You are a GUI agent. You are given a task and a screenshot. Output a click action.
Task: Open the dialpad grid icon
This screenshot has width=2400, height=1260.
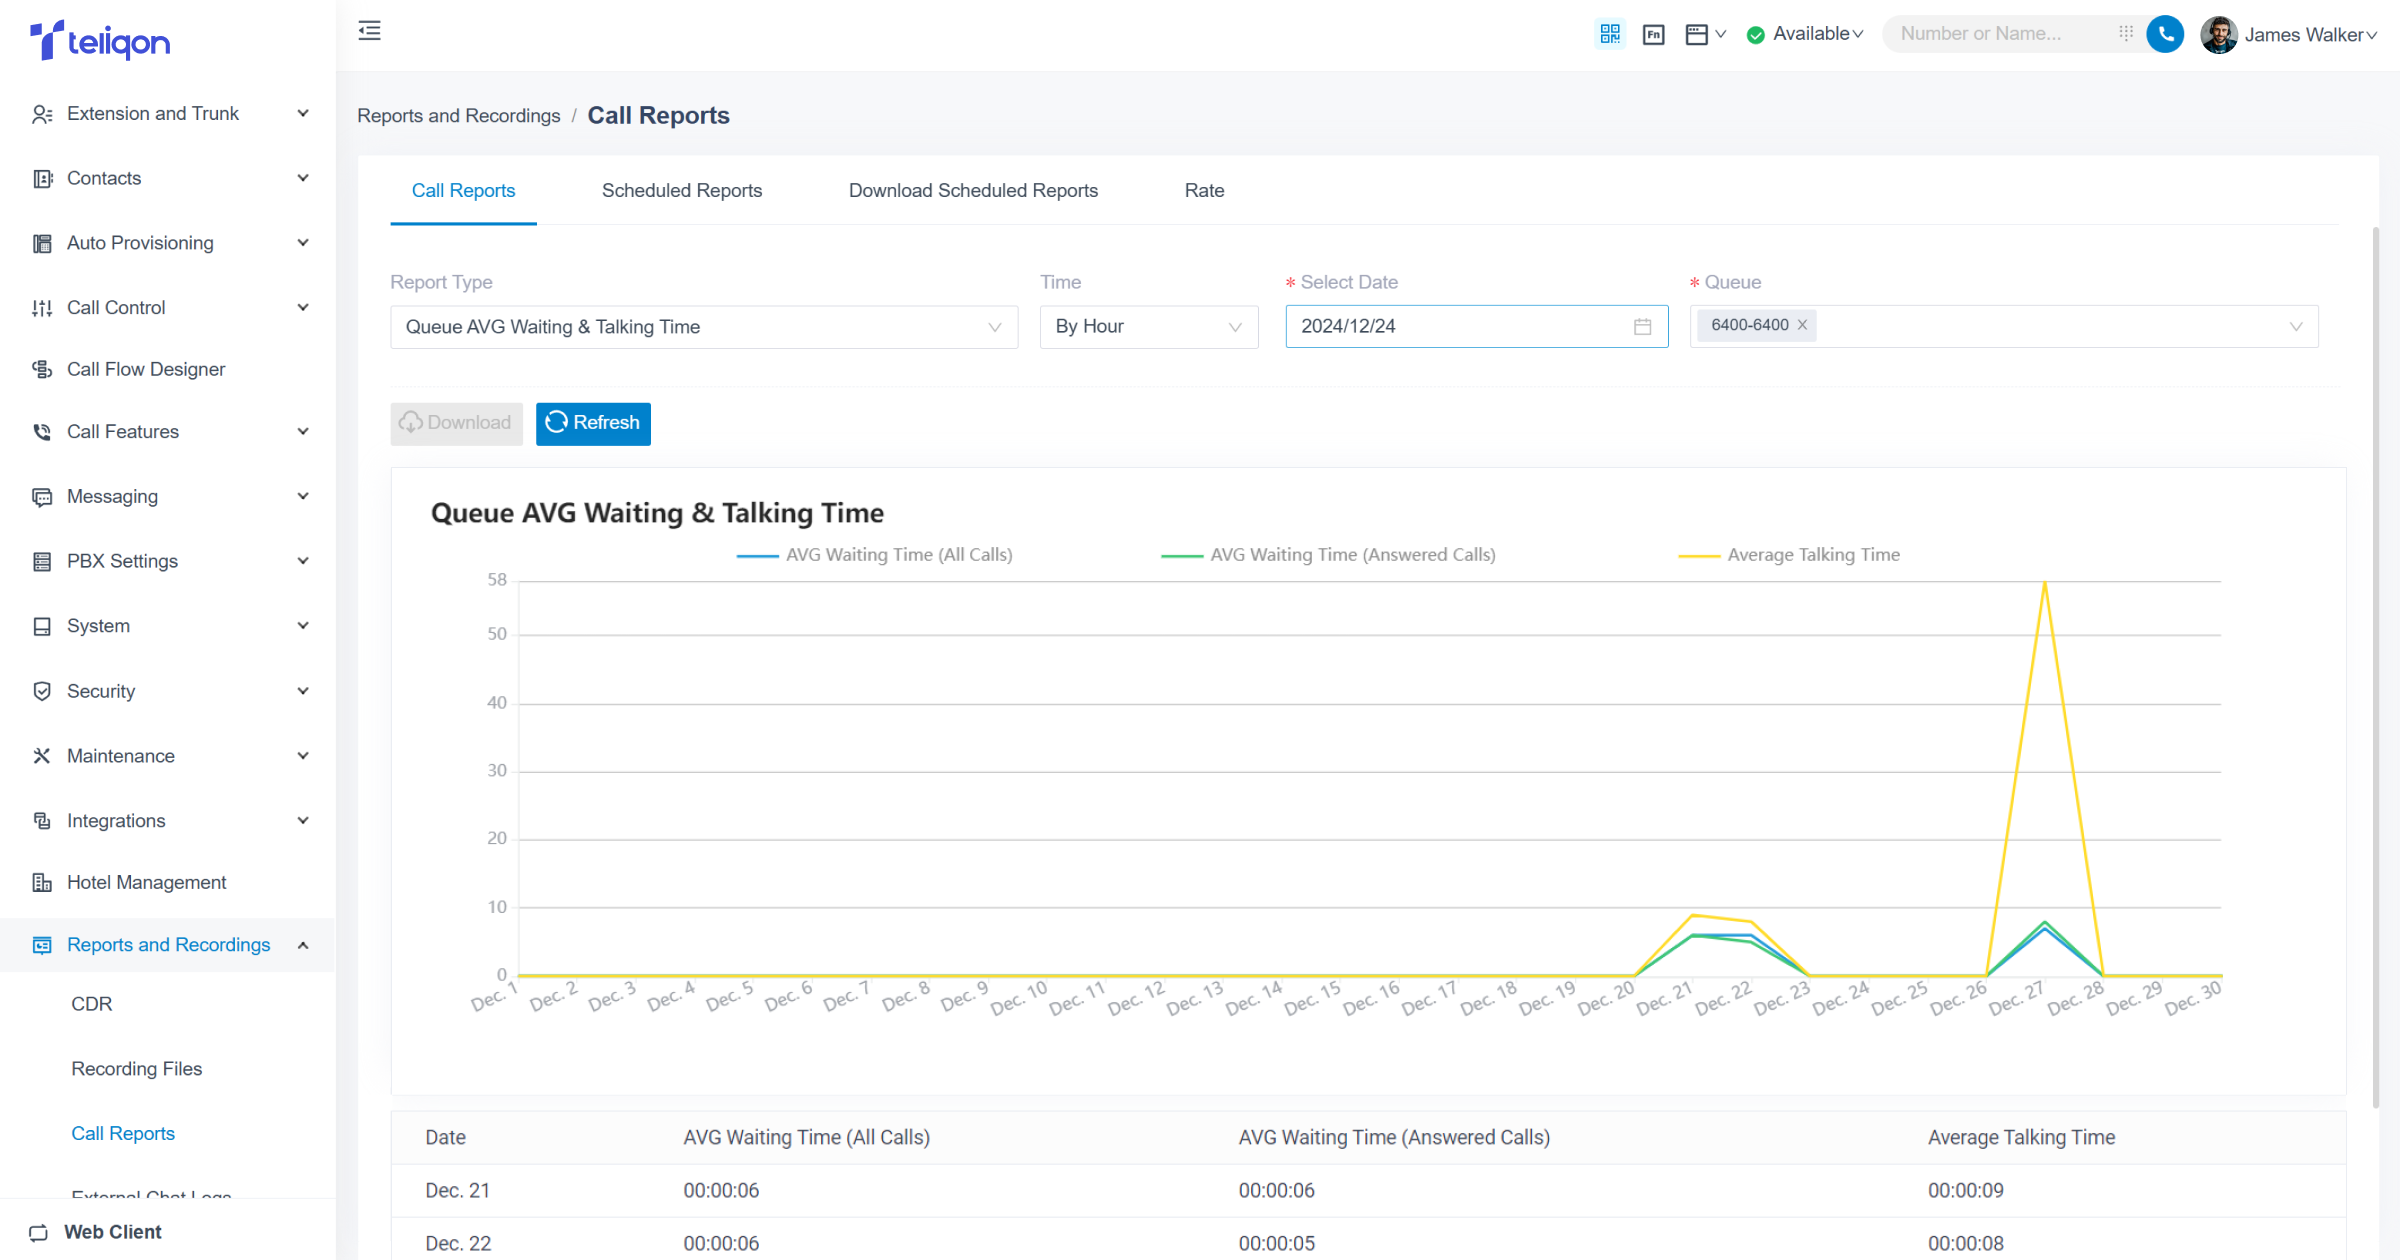tap(2126, 34)
